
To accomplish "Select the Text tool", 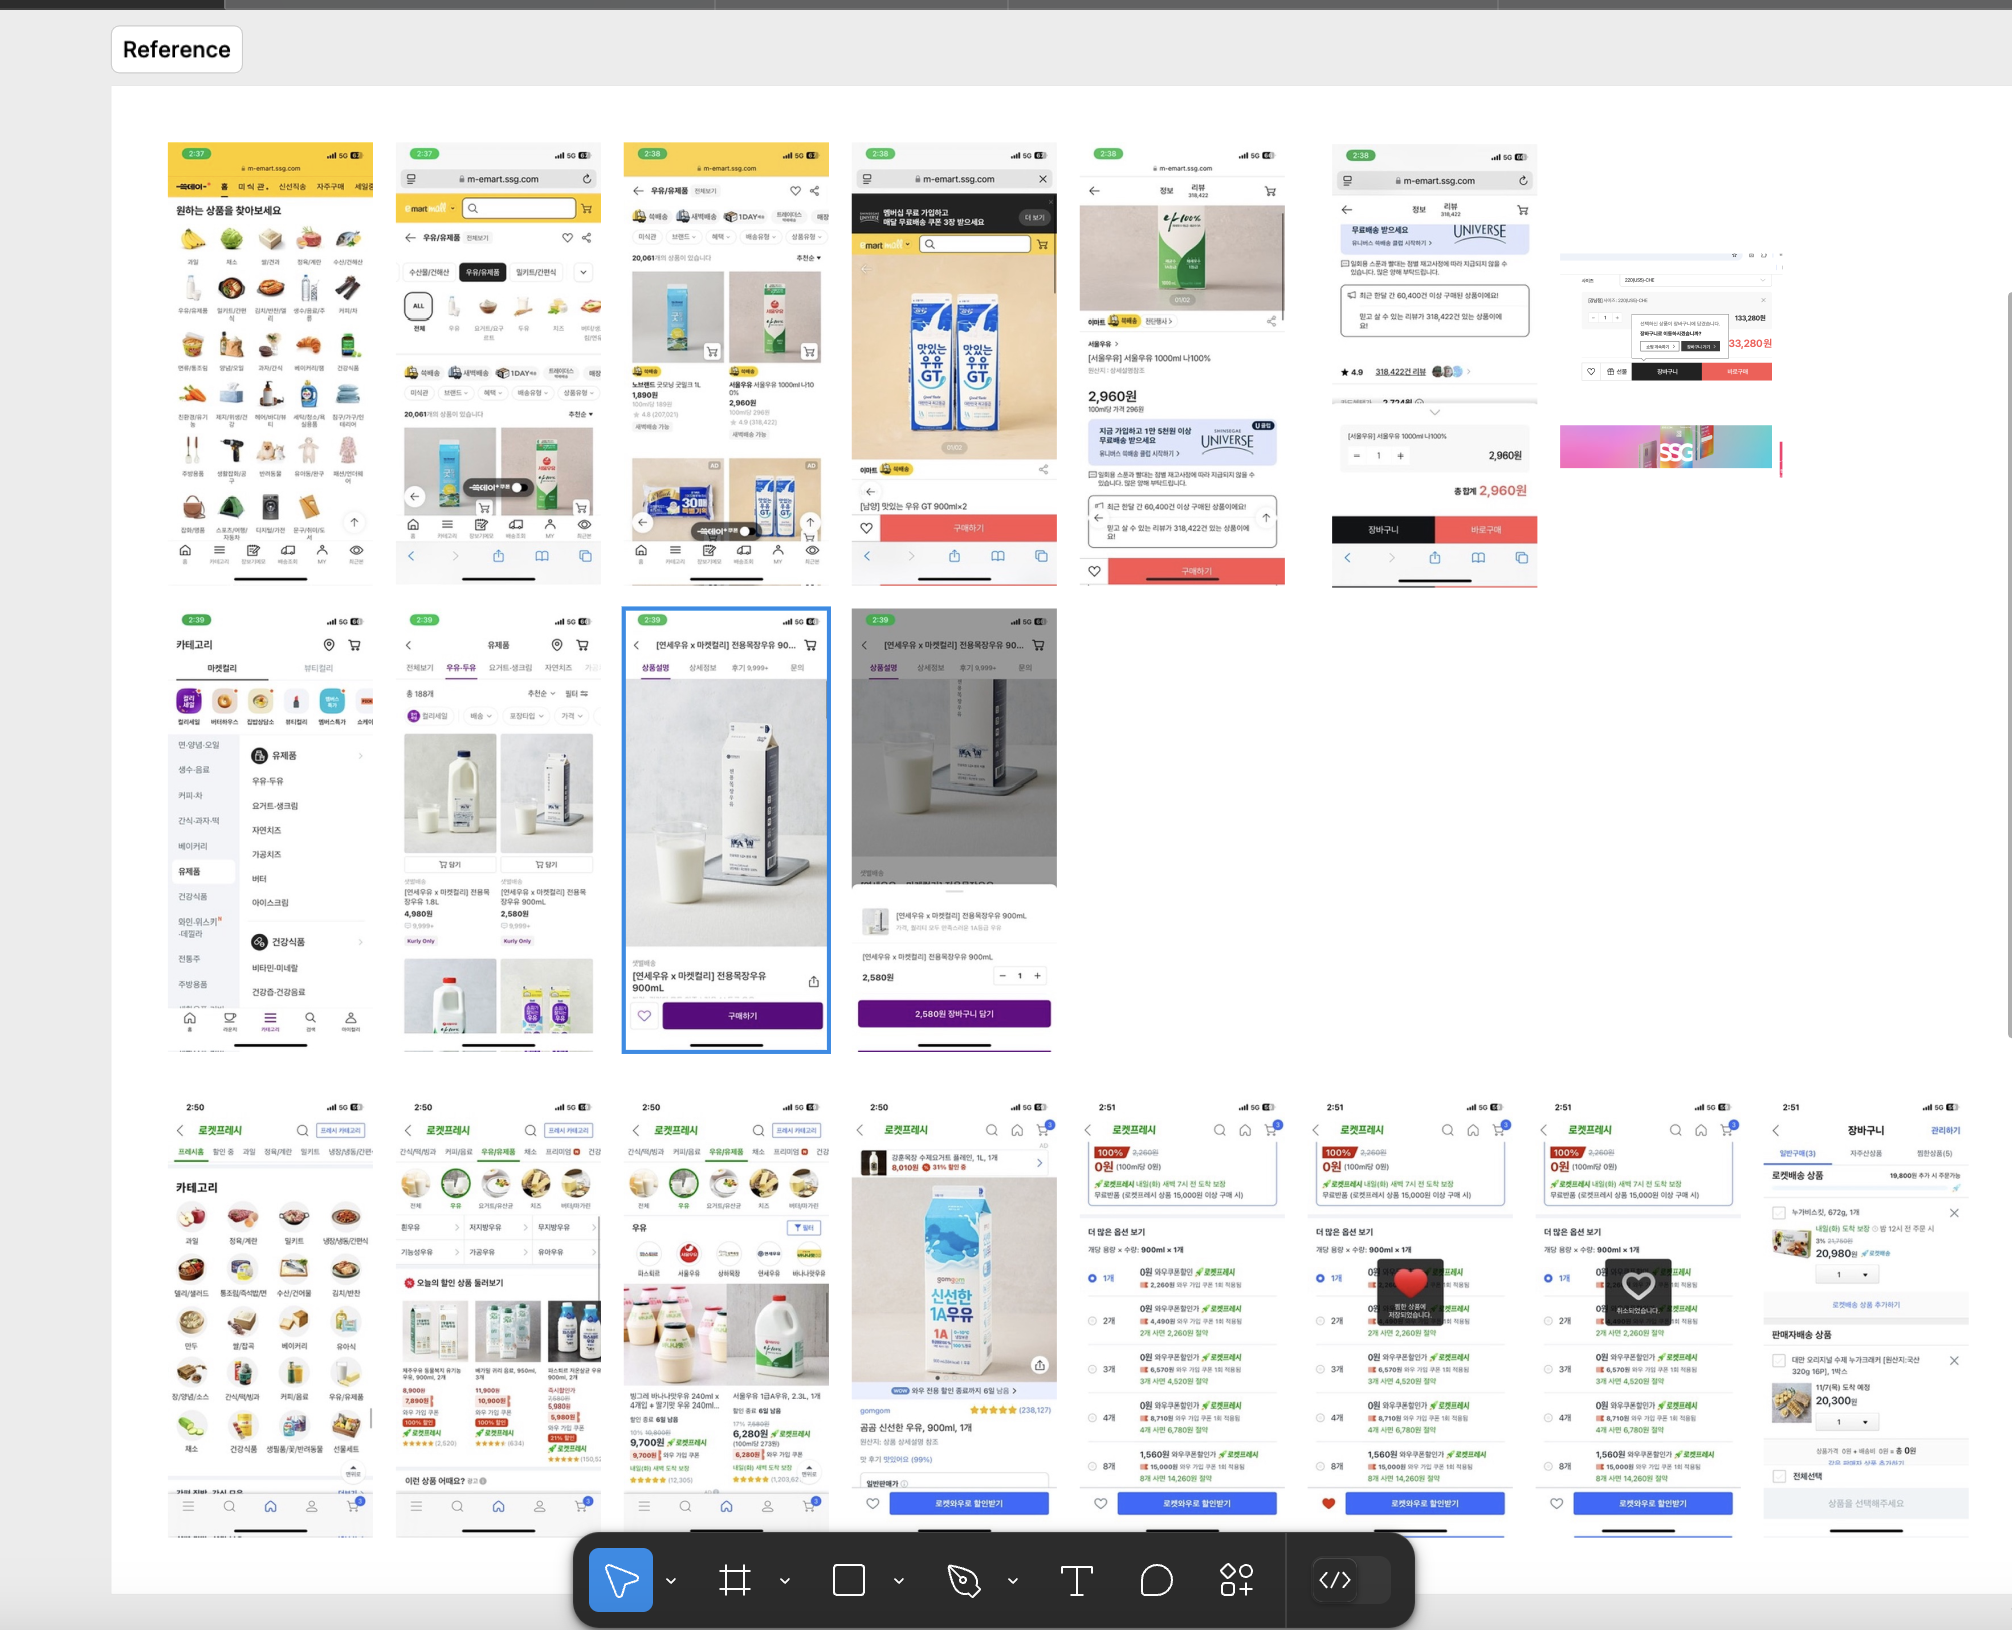I will pos(1076,1580).
